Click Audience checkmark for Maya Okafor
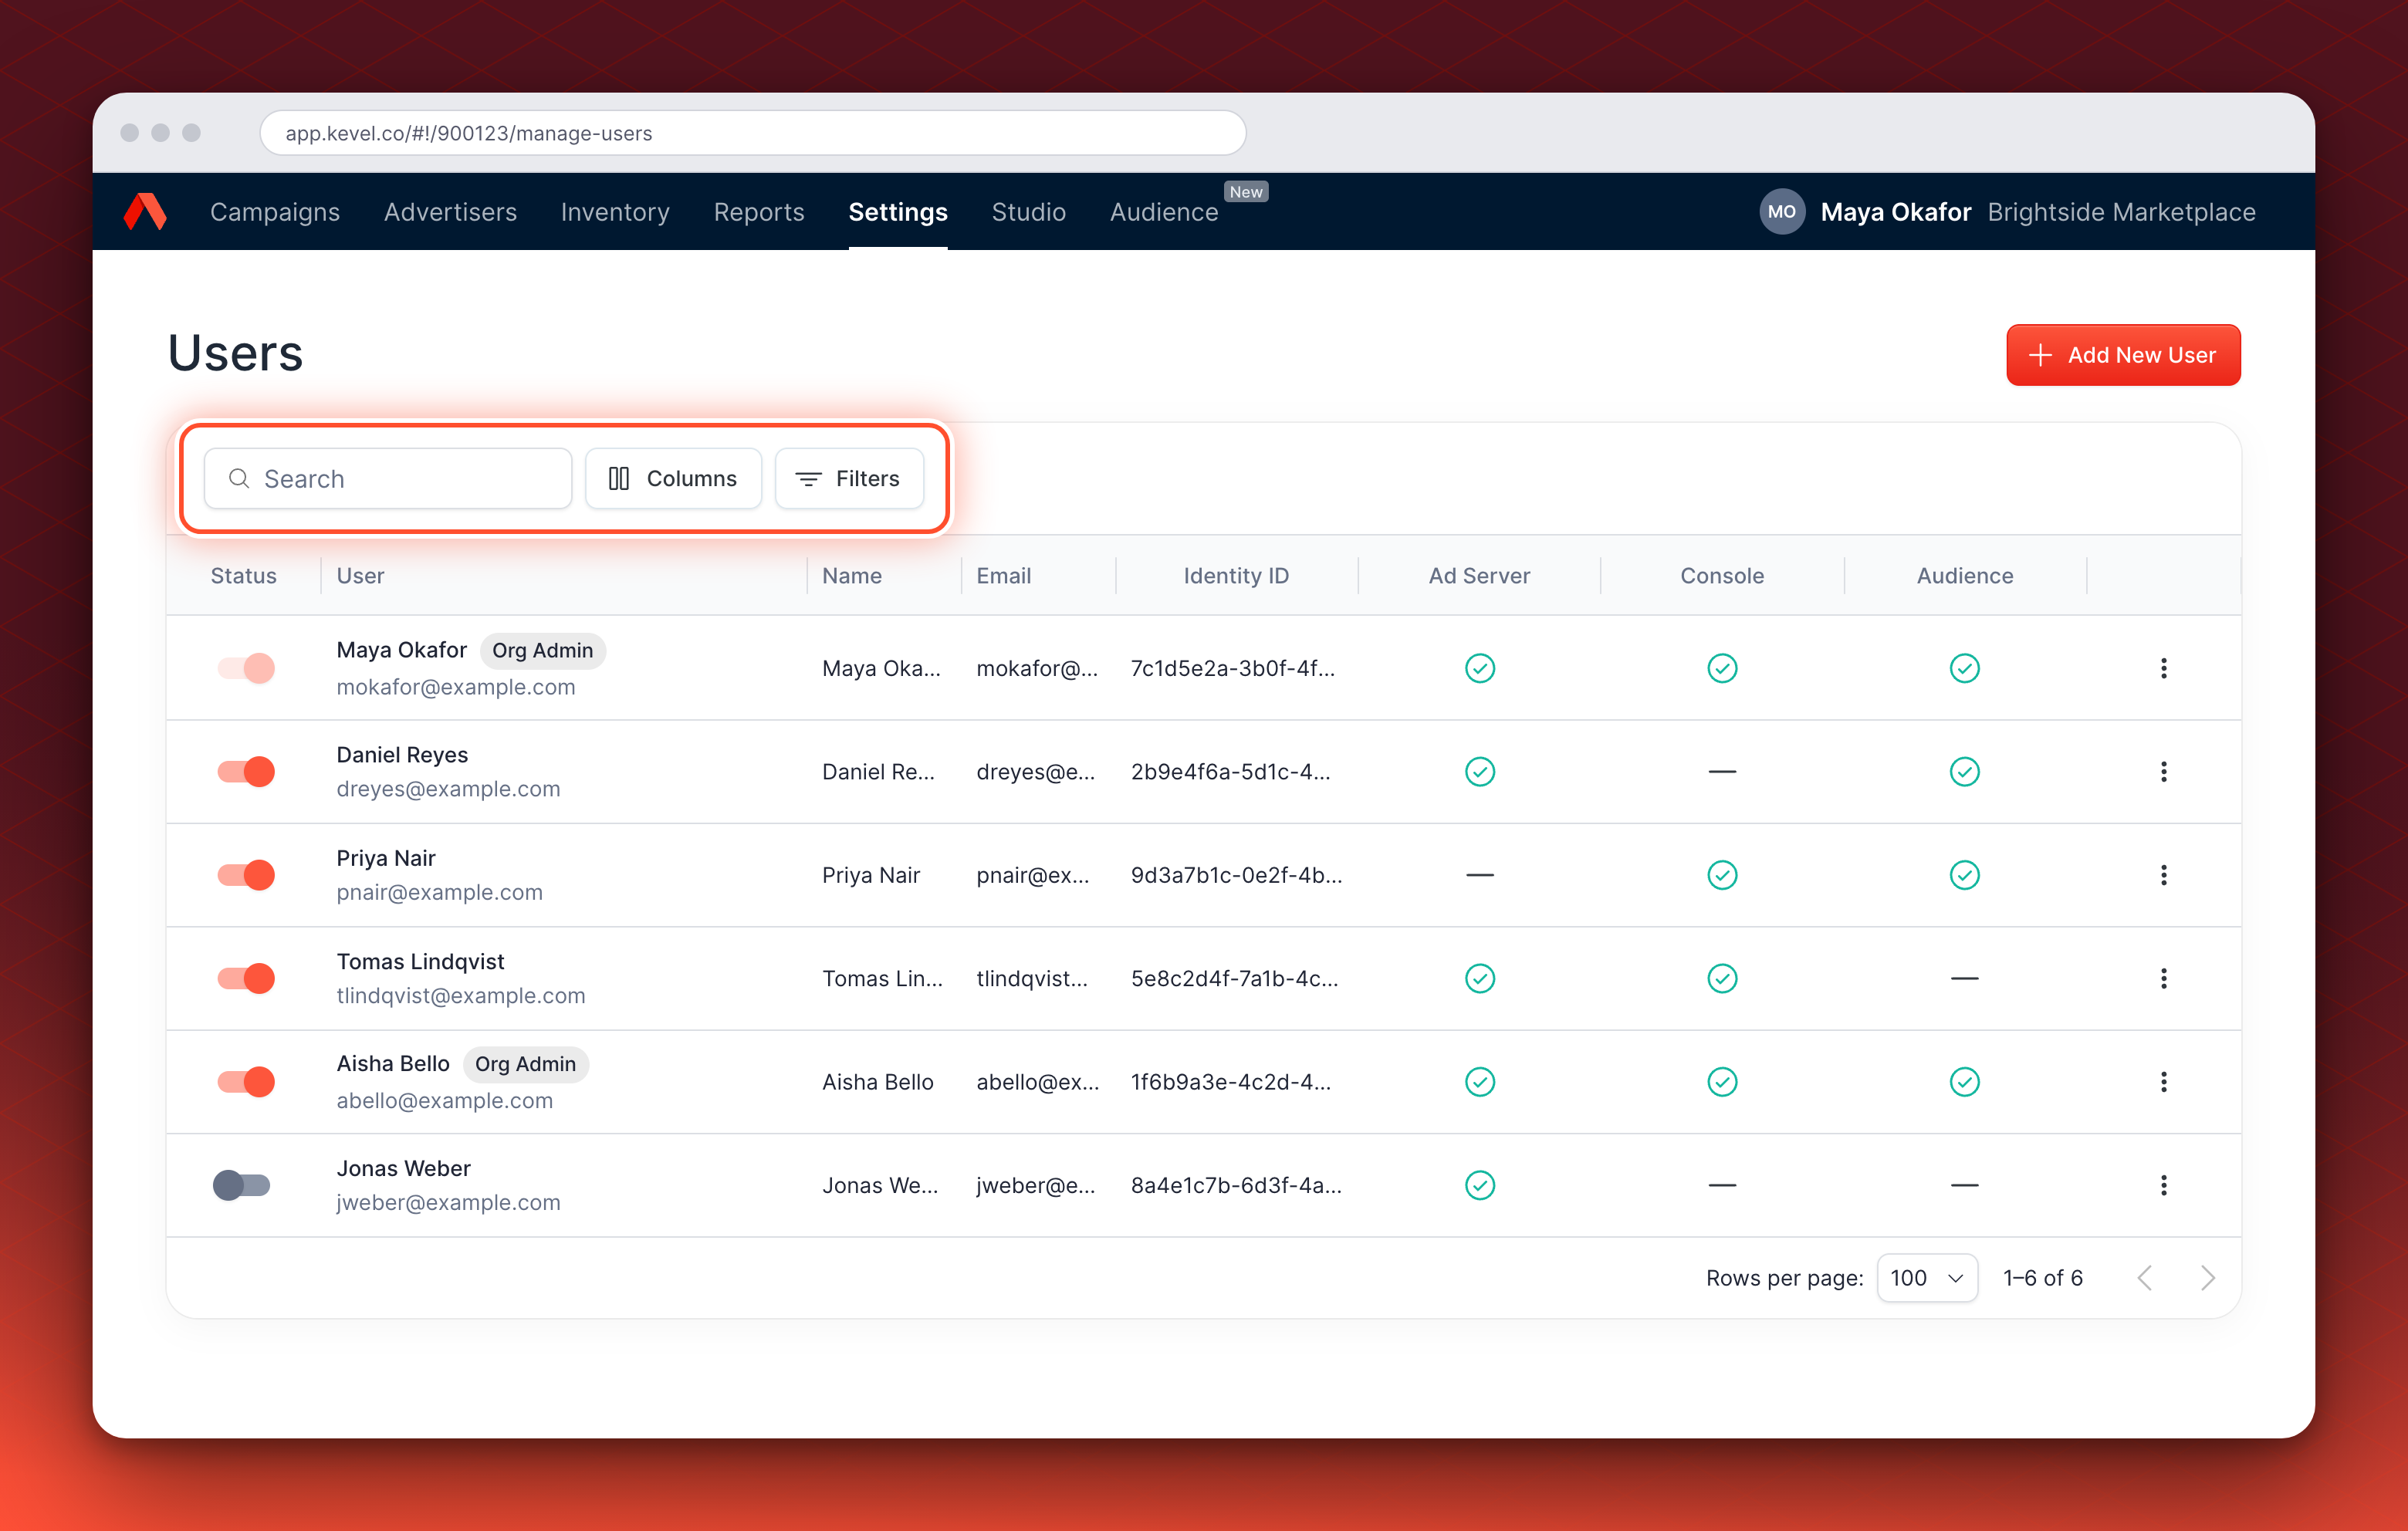This screenshot has width=2408, height=1531. (x=1964, y=668)
